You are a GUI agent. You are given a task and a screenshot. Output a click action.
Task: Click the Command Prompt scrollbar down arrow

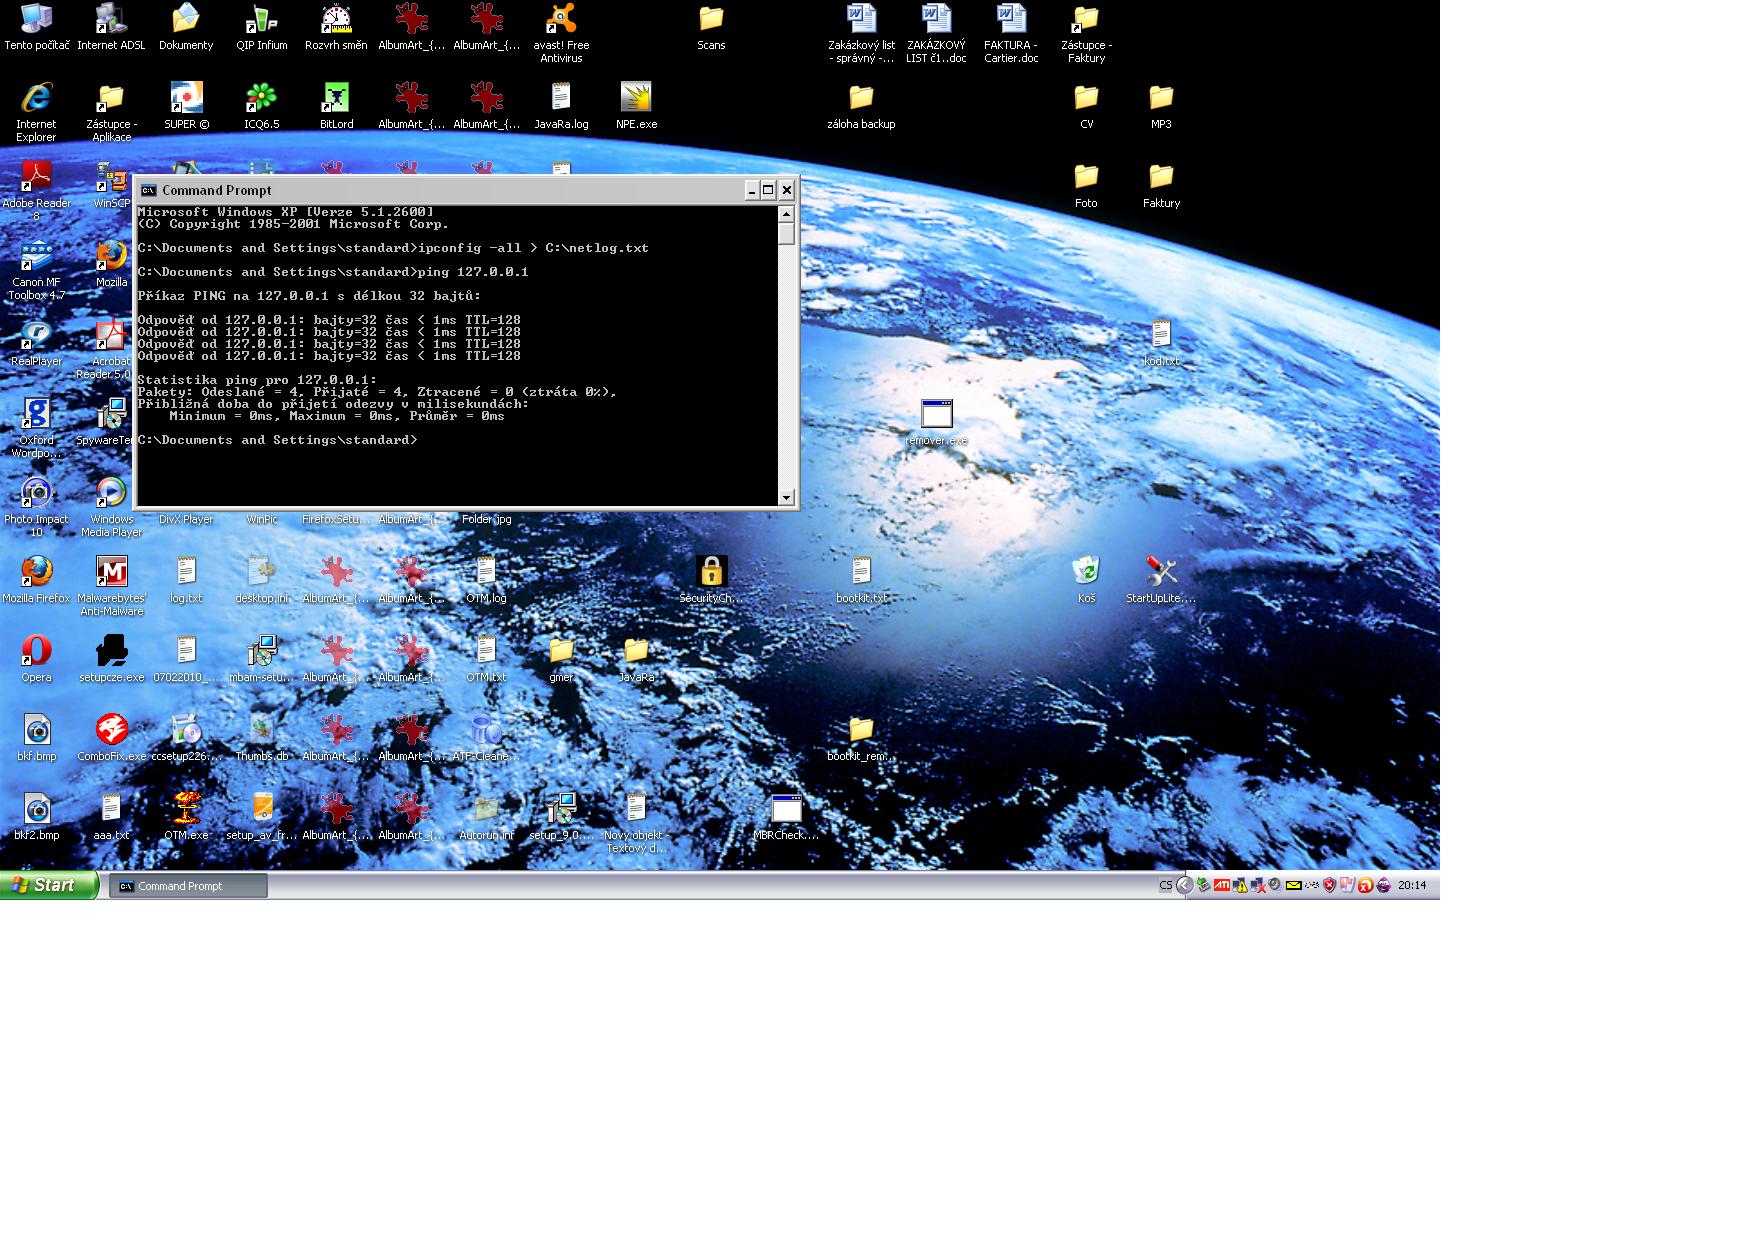(x=786, y=497)
